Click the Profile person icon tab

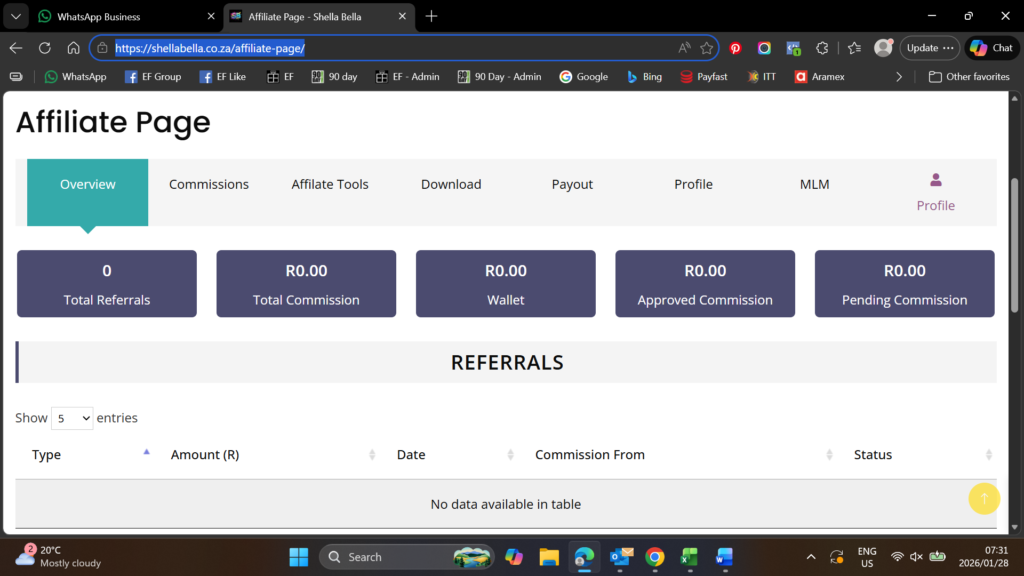(935, 192)
